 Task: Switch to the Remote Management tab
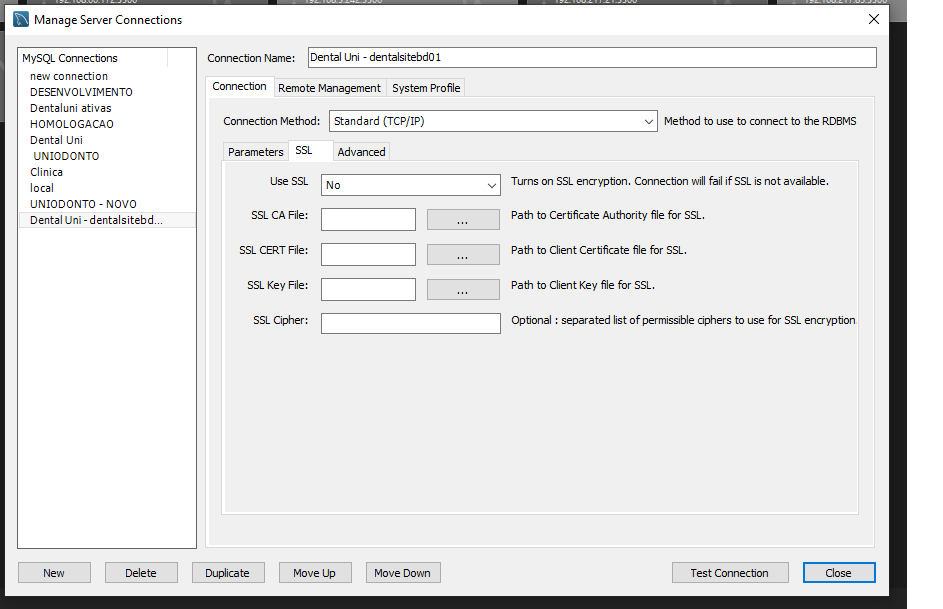[329, 88]
